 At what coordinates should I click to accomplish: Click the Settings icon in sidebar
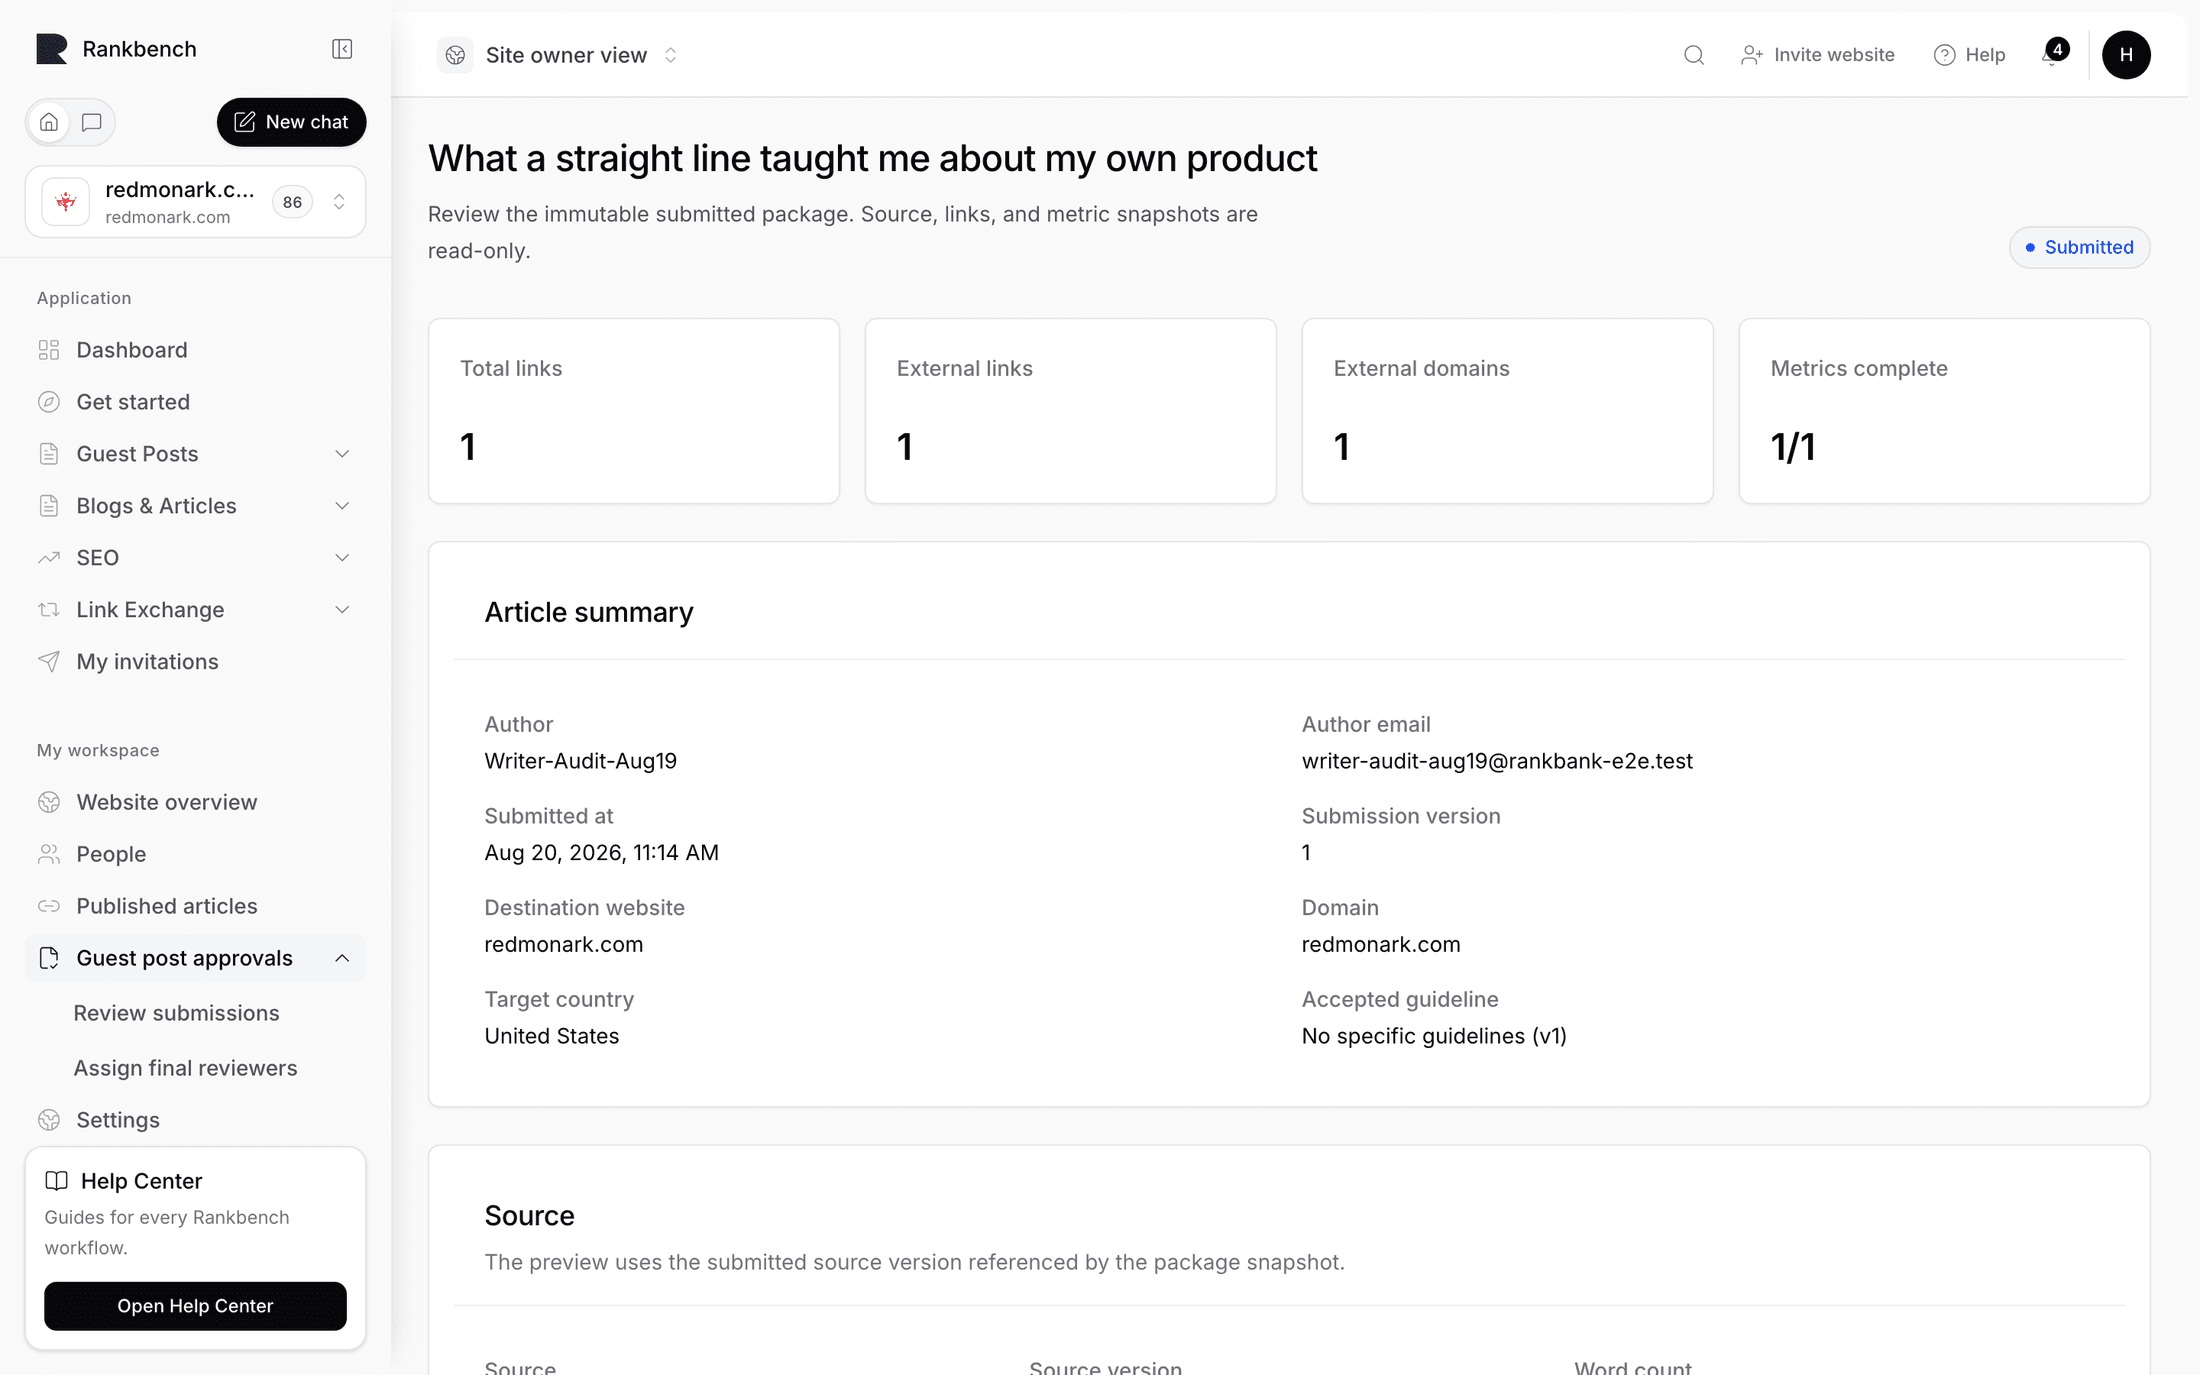(49, 1120)
